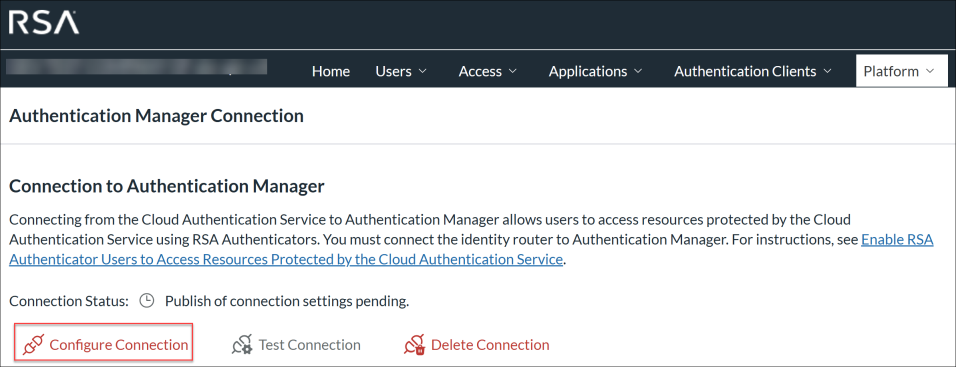
Task: Click the Authentication Manager Connection page title
Action: tap(156, 116)
